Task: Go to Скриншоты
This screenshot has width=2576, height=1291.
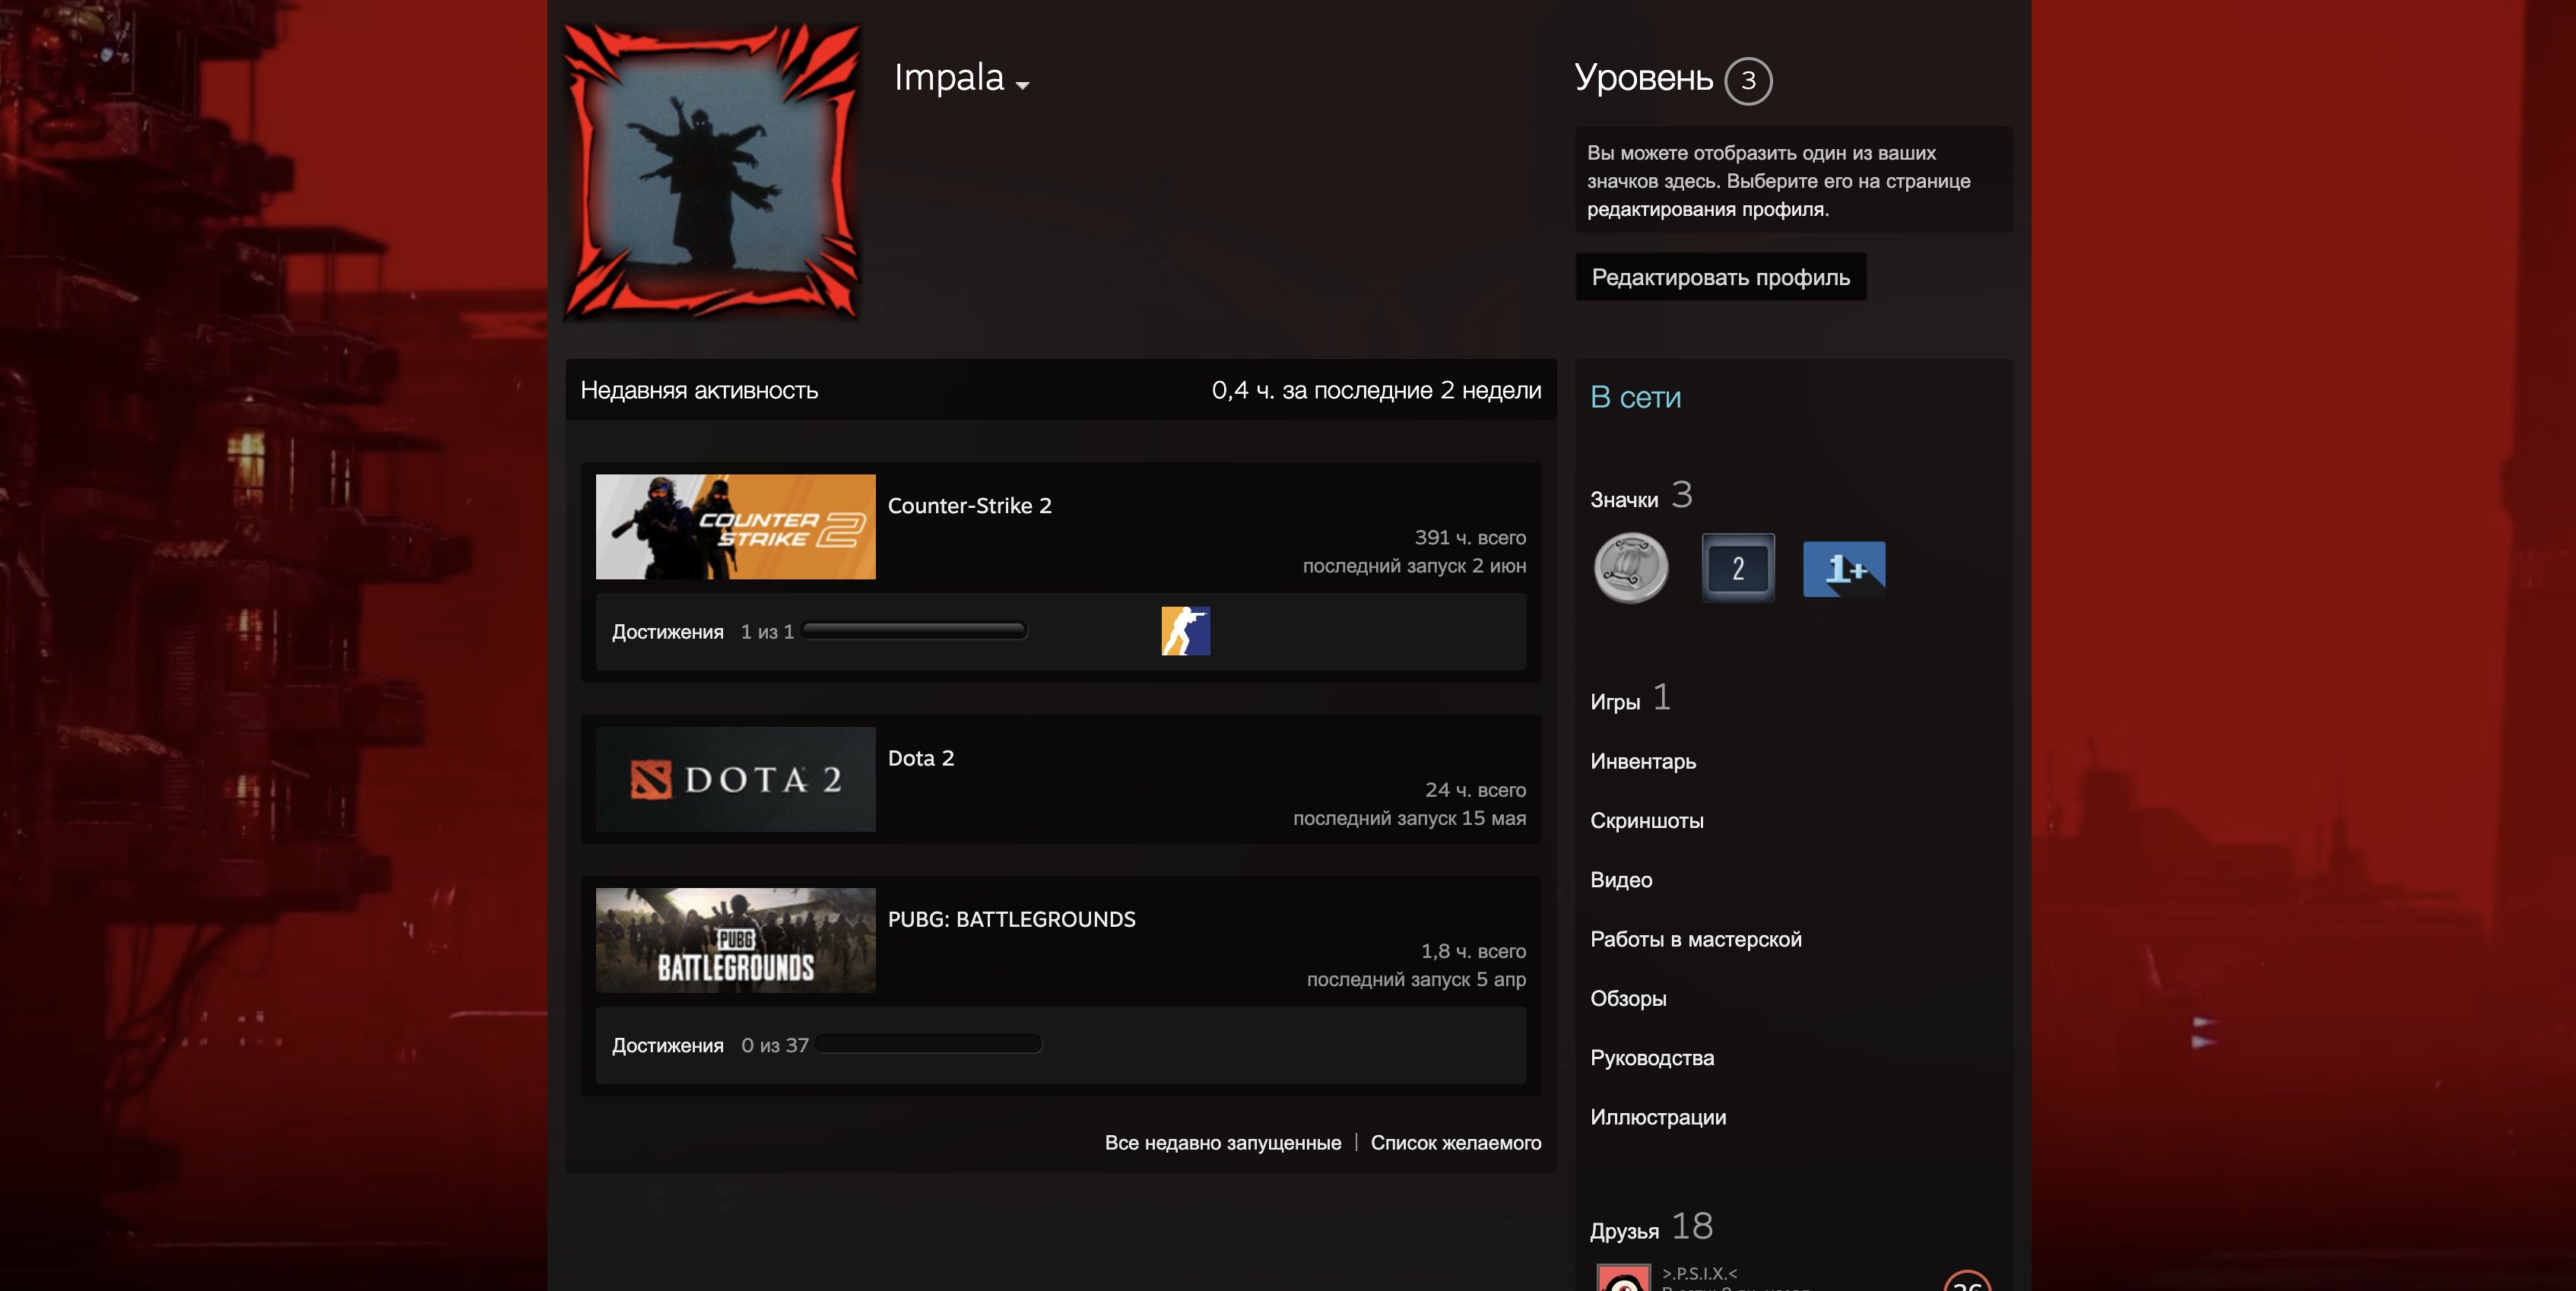Action: click(x=1647, y=820)
